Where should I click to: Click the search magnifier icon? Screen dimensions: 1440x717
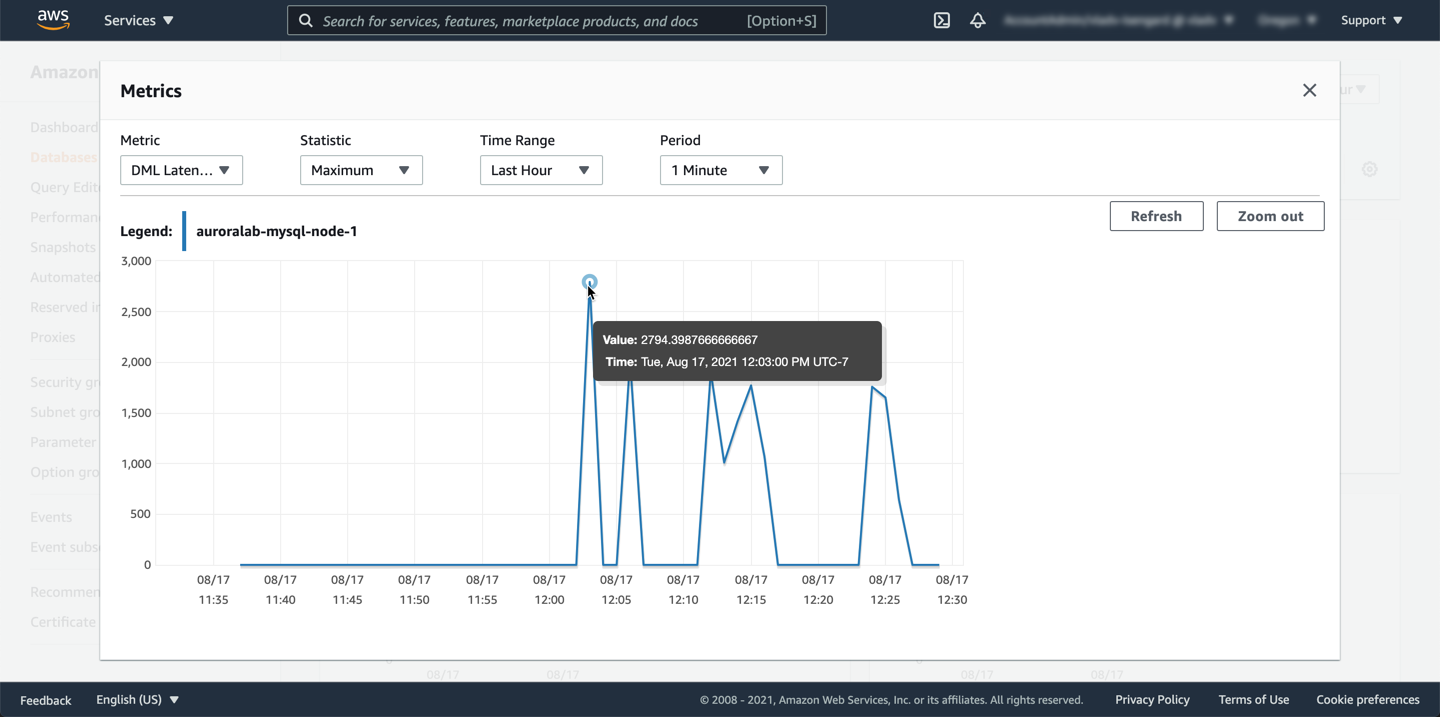point(306,20)
